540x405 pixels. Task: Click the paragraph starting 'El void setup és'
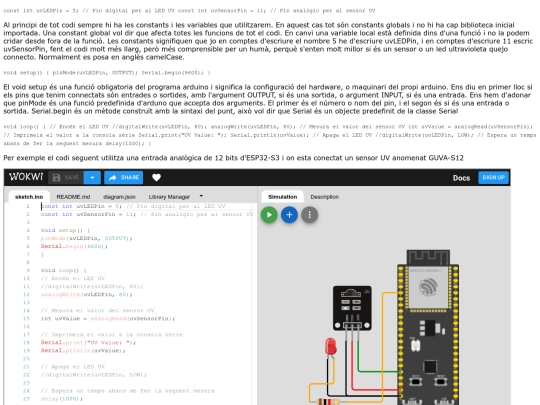268,99
